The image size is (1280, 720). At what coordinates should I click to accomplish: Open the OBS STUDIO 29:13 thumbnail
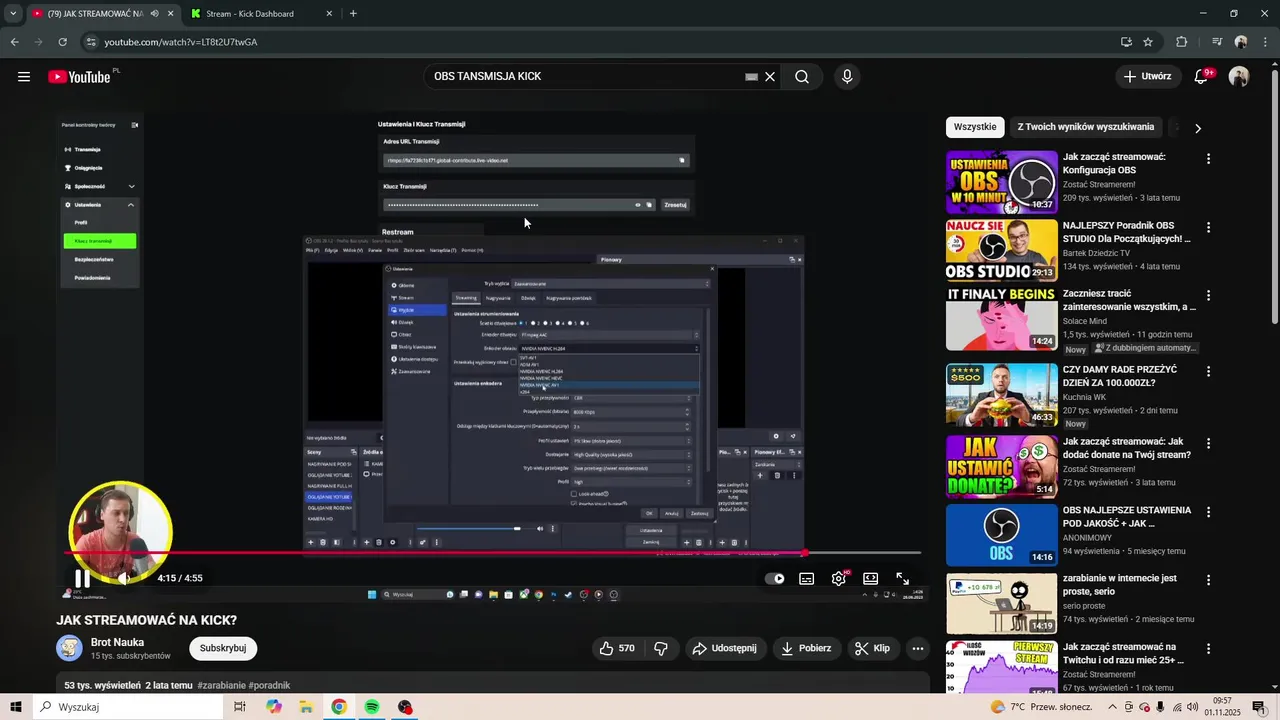pyautogui.click(x=1001, y=250)
